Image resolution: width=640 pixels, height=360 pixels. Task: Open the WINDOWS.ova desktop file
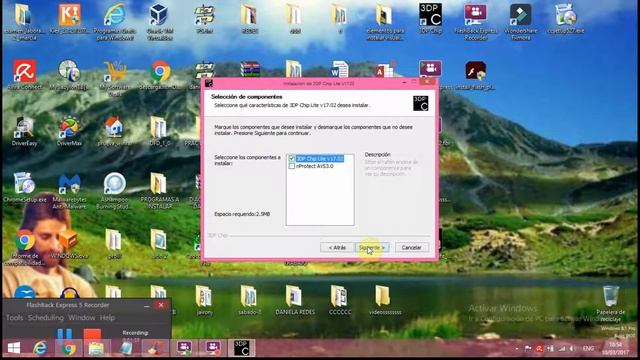click(x=69, y=244)
